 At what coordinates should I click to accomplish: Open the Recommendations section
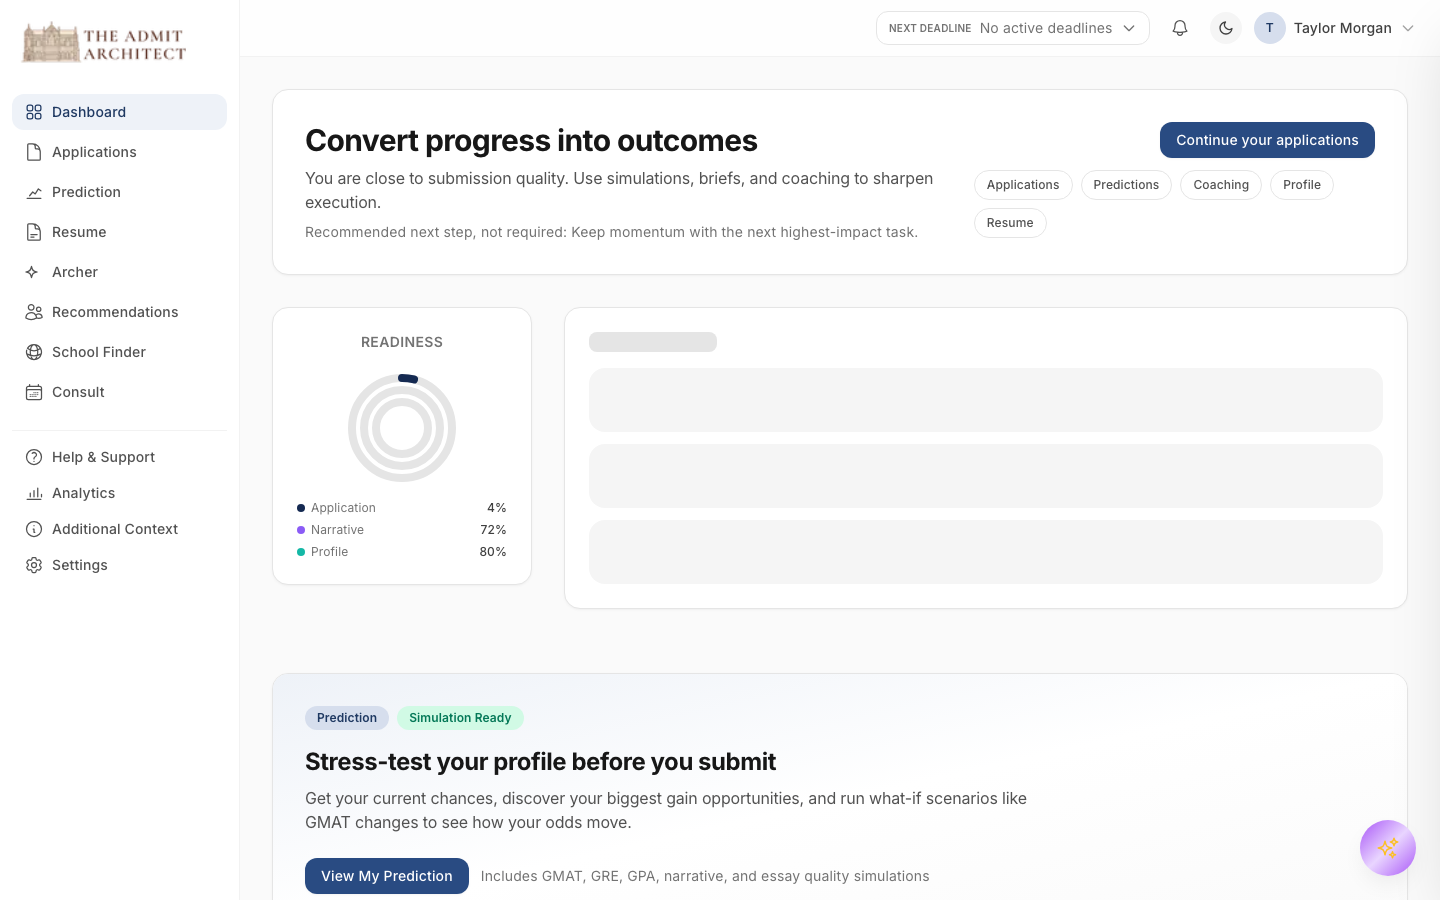114,312
